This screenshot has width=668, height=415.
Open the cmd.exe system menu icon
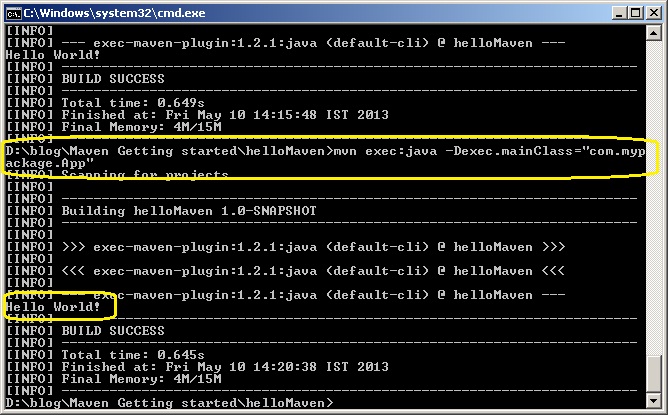tap(13, 13)
